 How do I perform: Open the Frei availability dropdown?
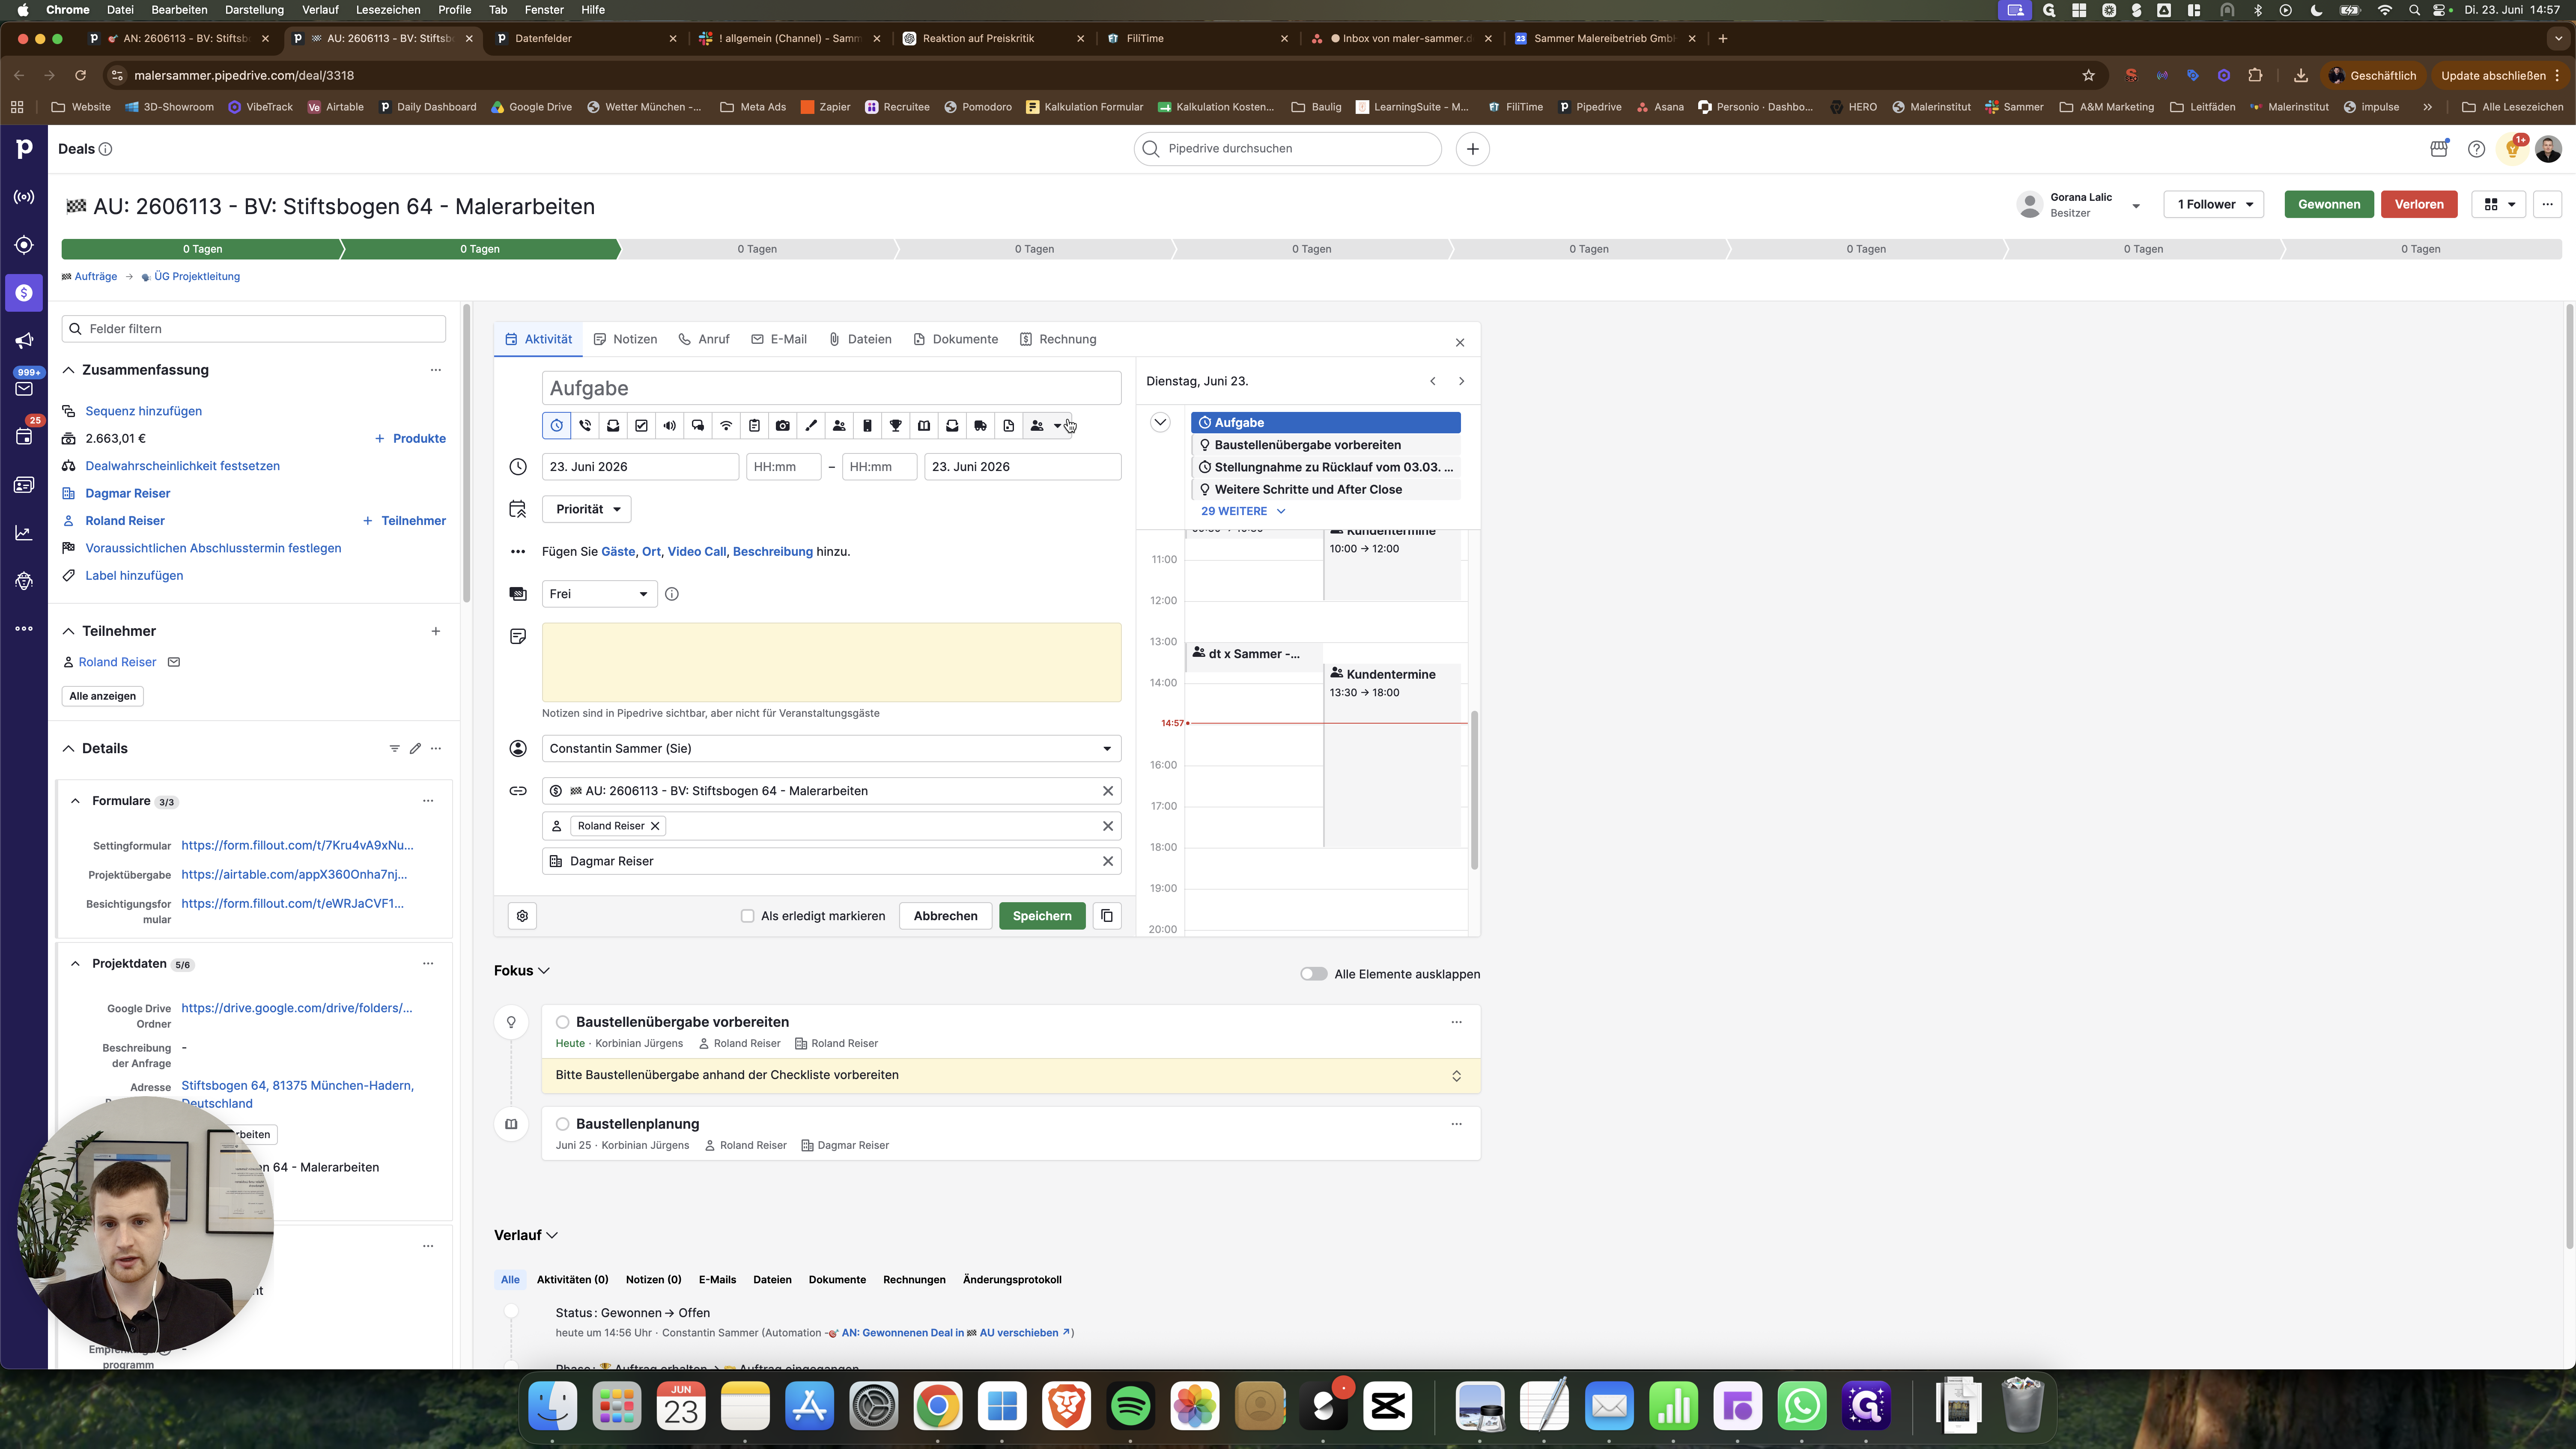click(599, 594)
